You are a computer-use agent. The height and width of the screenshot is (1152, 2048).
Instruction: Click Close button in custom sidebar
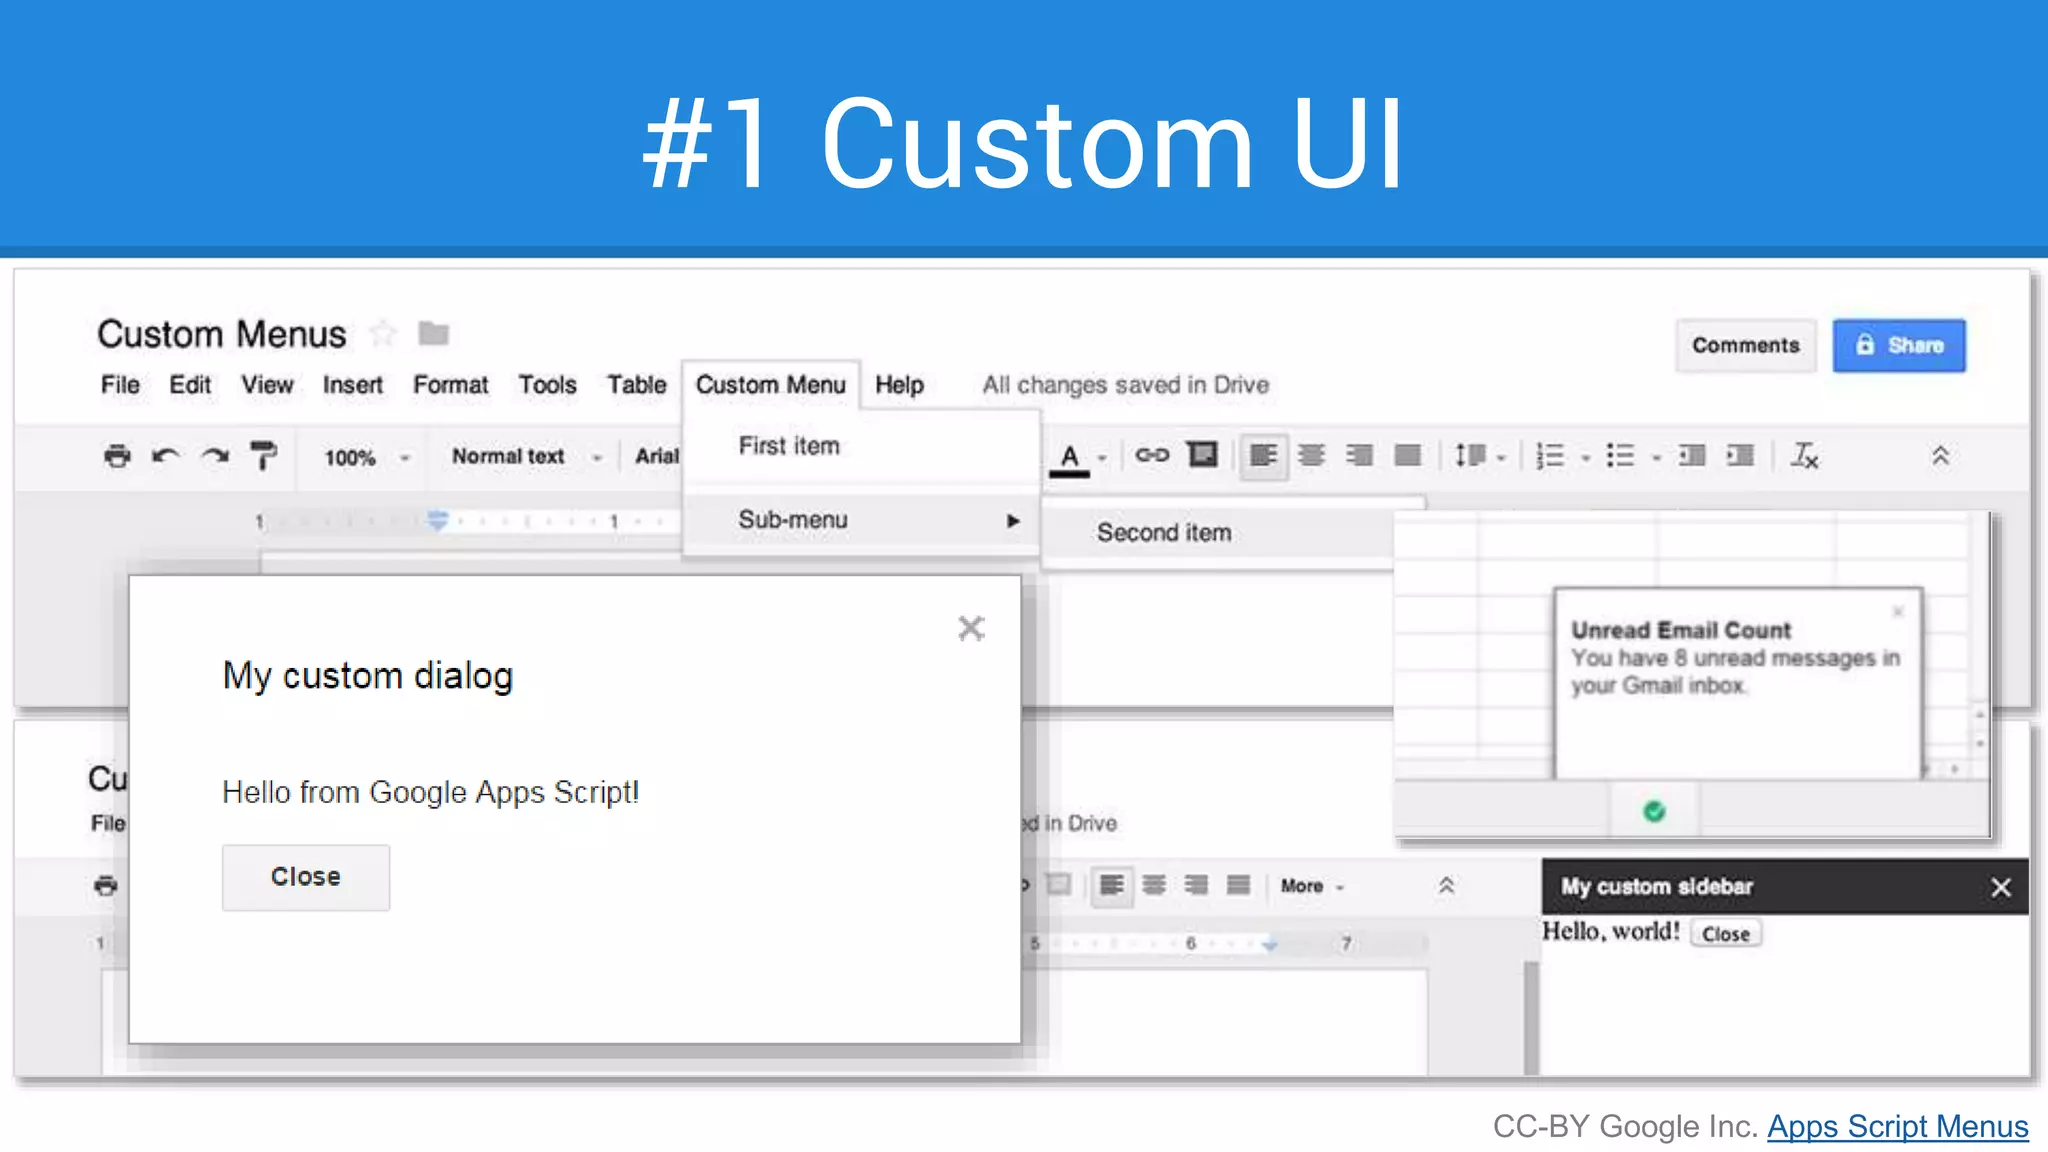pyautogui.click(x=1726, y=934)
